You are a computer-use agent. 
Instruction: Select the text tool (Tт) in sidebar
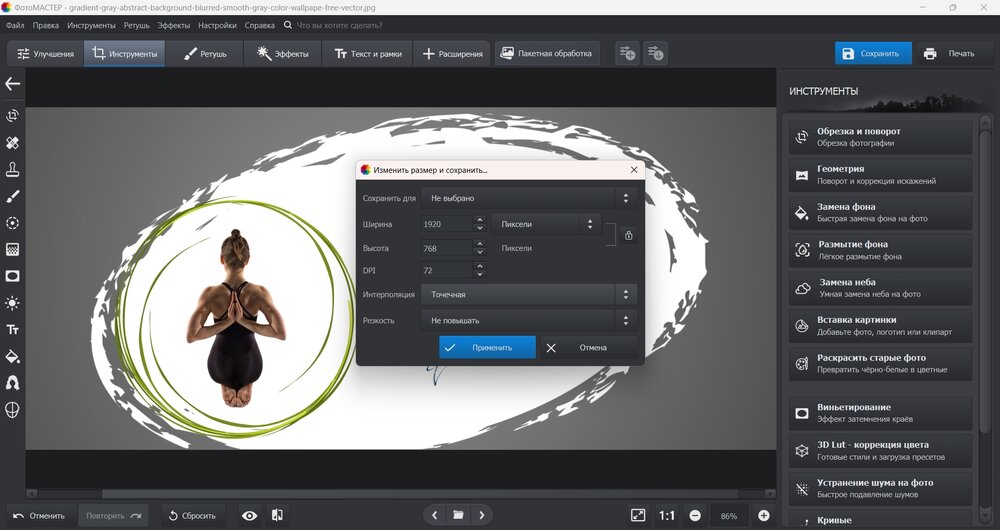[13, 329]
